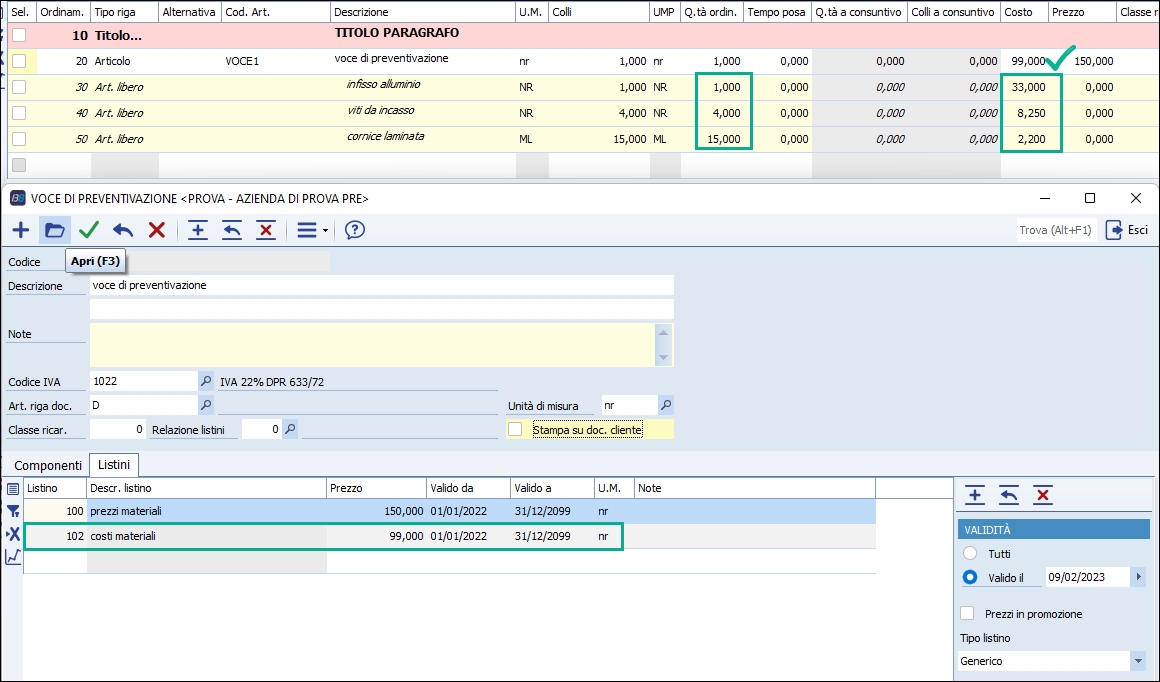Click the Esci button

1127,231
